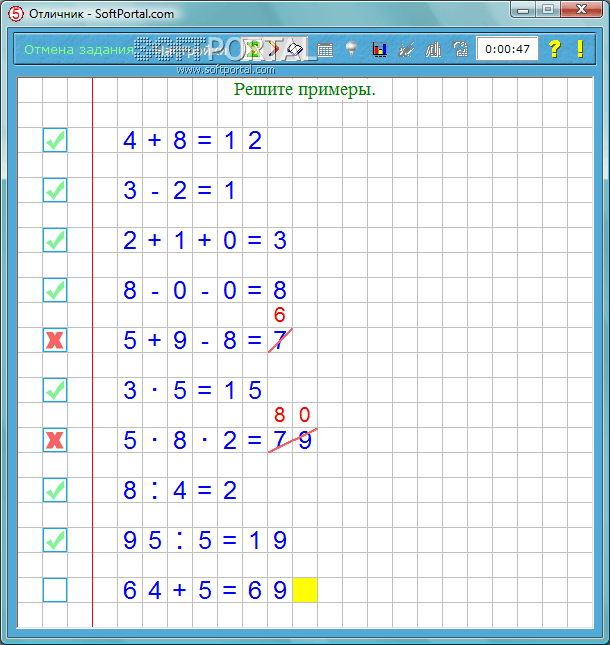Click the answer 12 in first example
Screen dimensions: 610x645
click(243, 140)
